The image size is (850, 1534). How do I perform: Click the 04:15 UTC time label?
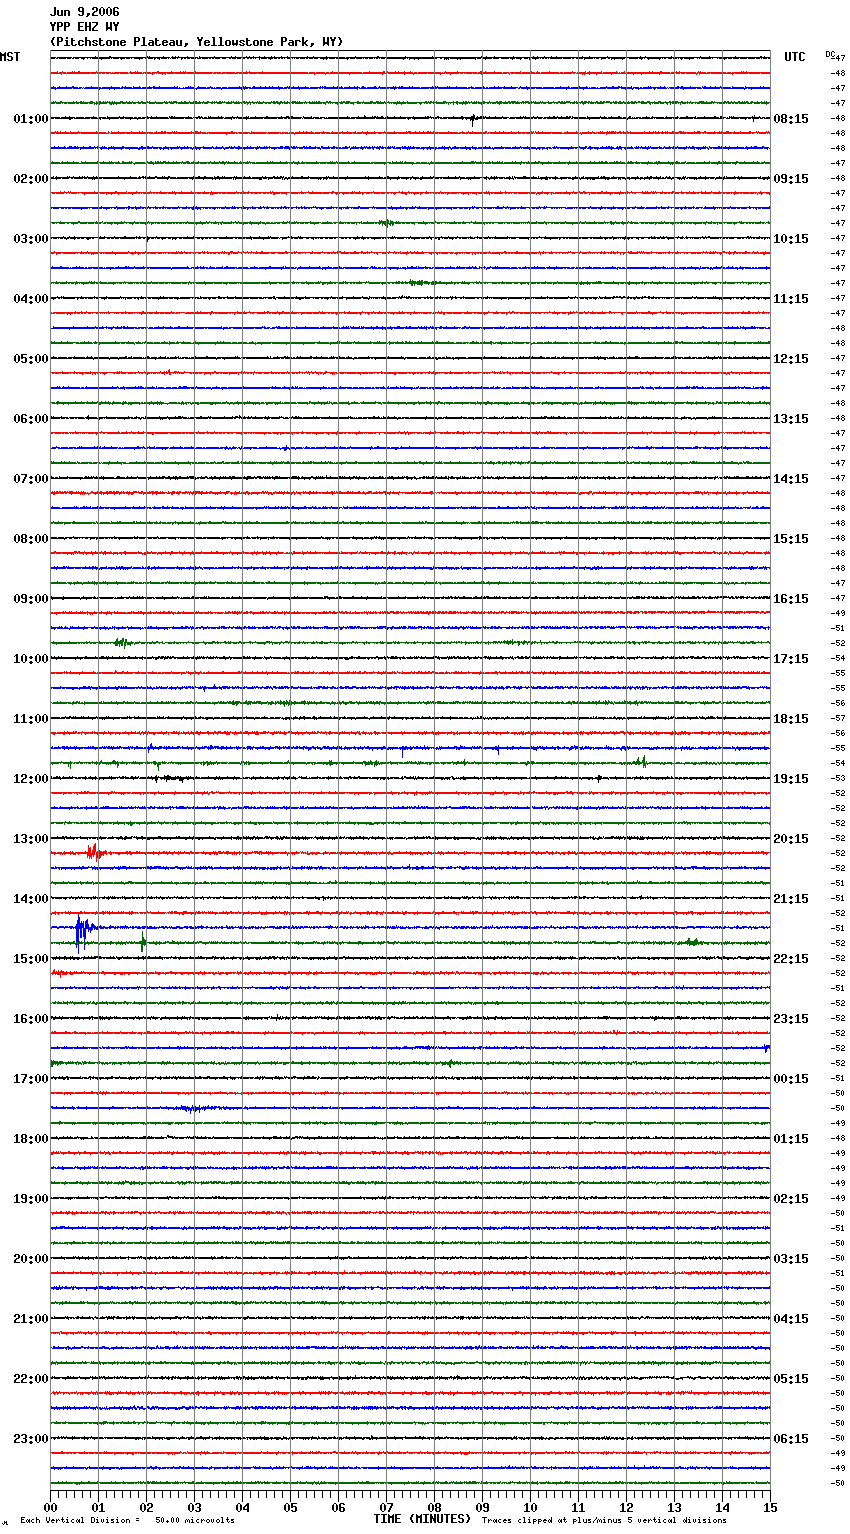pos(791,1319)
